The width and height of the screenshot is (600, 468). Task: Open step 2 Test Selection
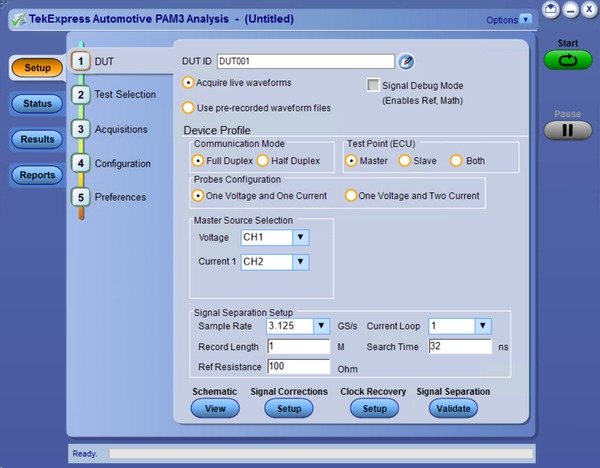125,95
